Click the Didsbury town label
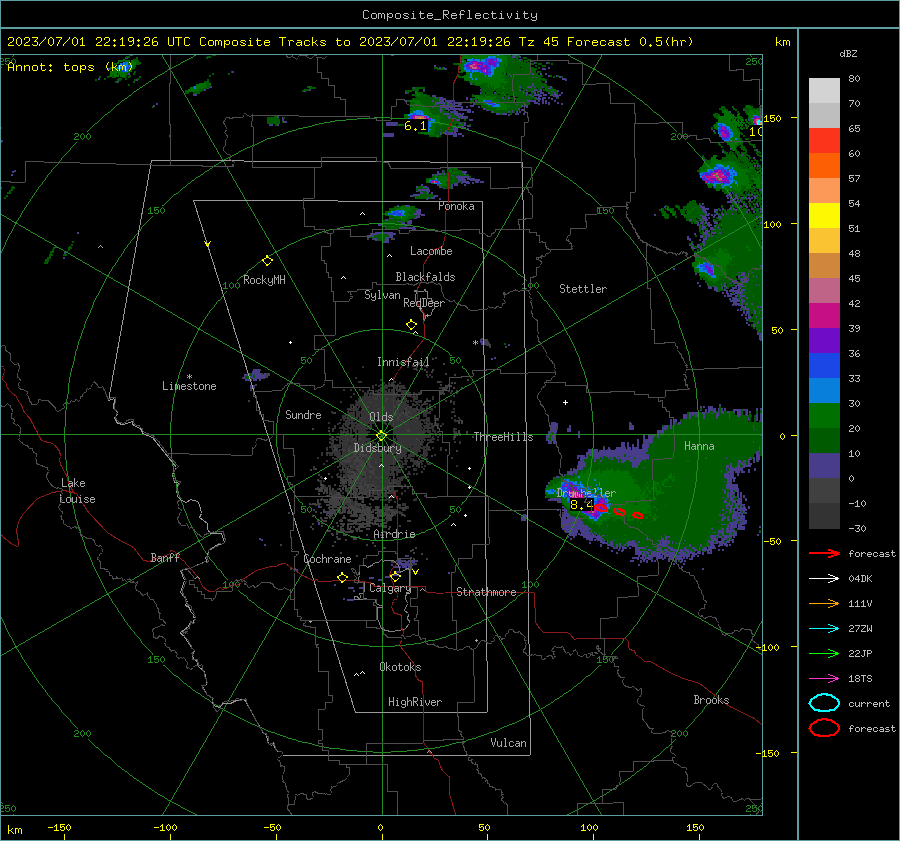Image resolution: width=900 pixels, height=841 pixels. coord(377,448)
